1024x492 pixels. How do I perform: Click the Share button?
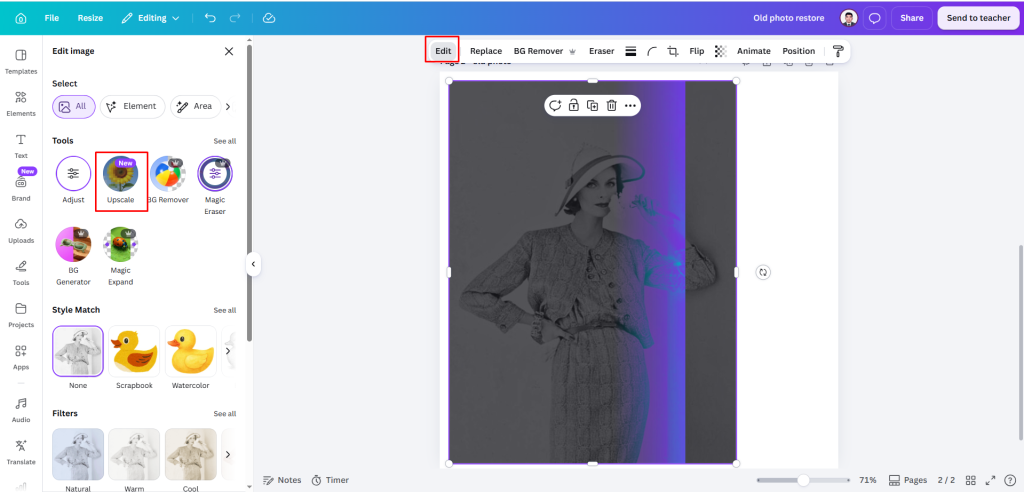[x=912, y=18]
